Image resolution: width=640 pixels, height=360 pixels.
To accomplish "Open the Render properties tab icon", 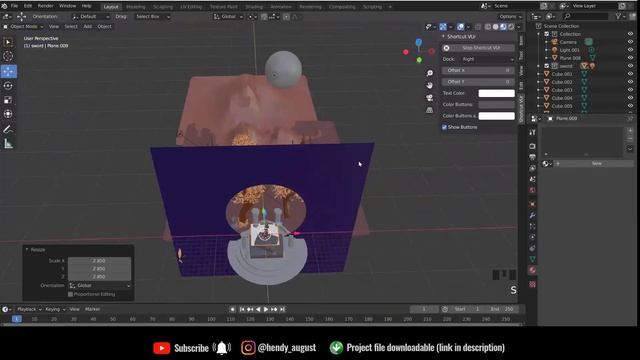I will tap(532, 146).
